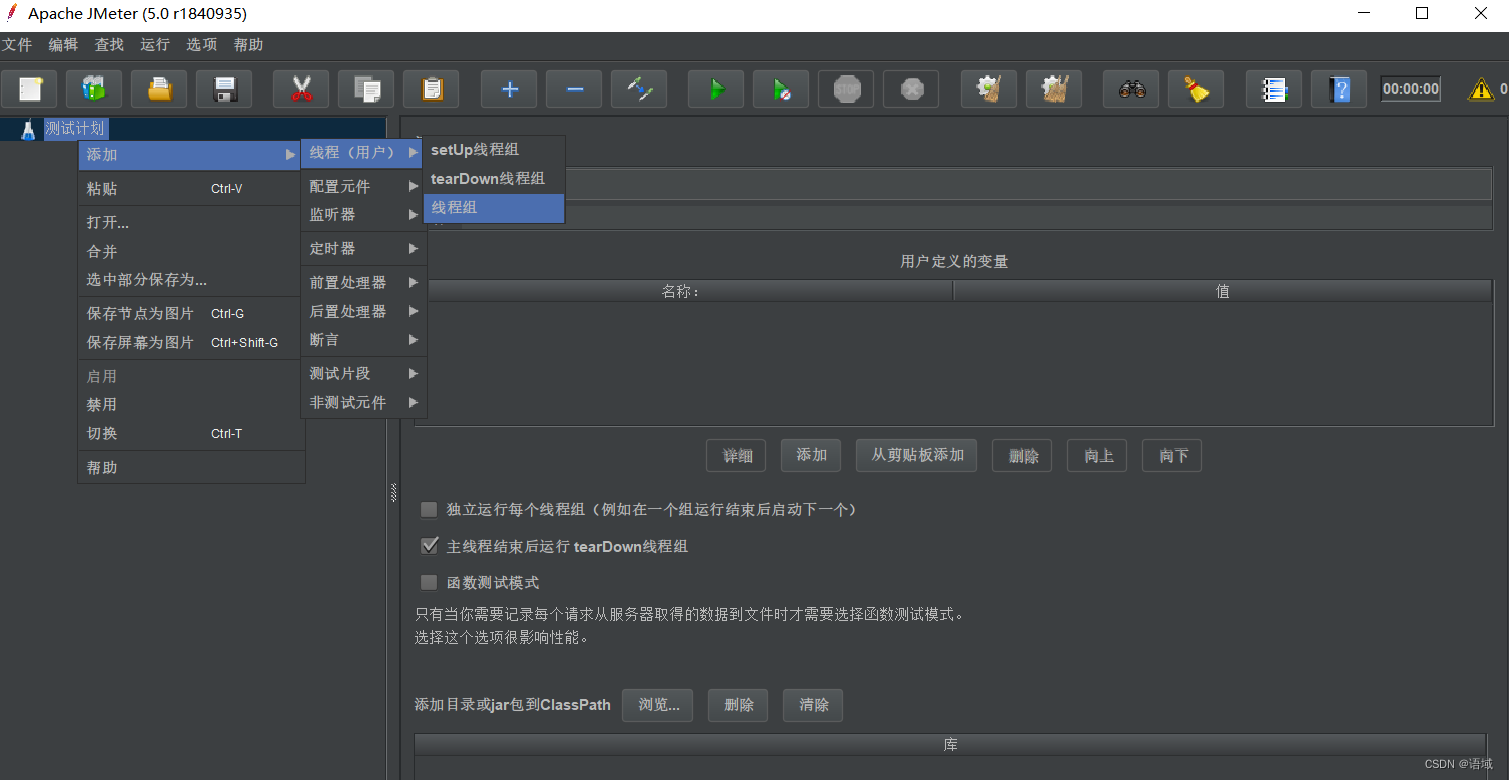This screenshot has height=780, width=1509.
Task: Click the 清除 button near ClassPath
Action: [x=813, y=705]
